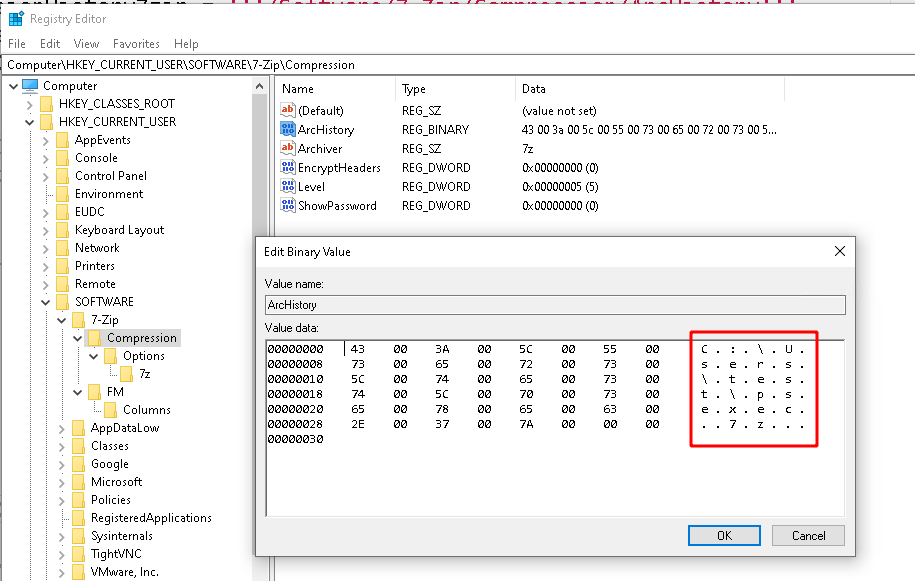This screenshot has width=915, height=581.
Task: Click the ArcHistory binary value icon
Action: (290, 129)
